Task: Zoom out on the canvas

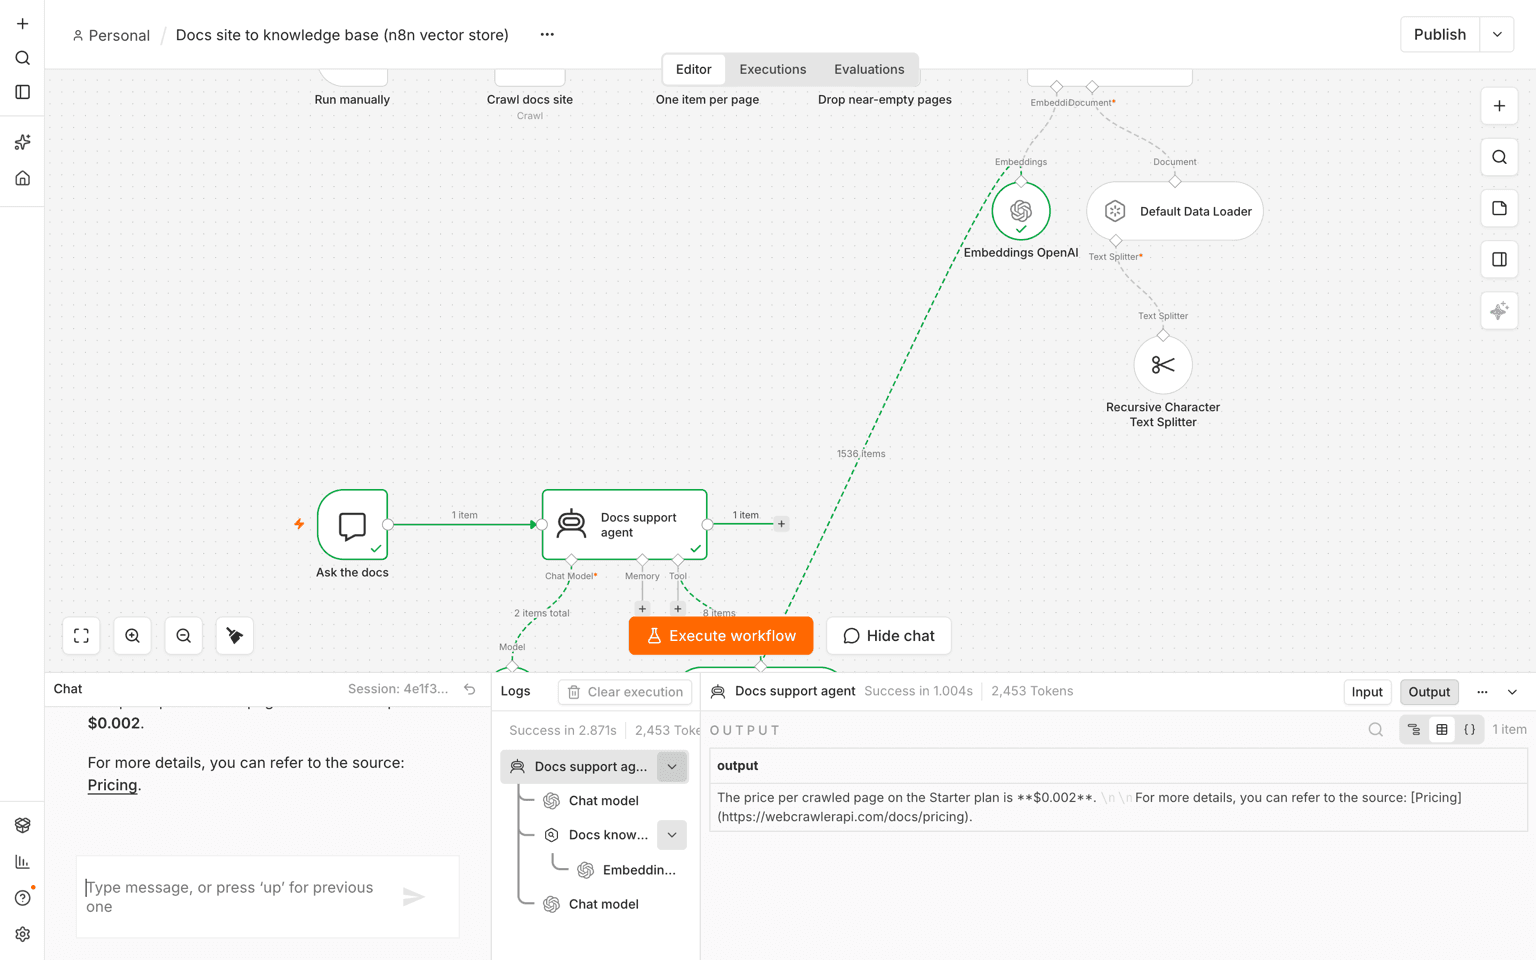Action: point(183,636)
